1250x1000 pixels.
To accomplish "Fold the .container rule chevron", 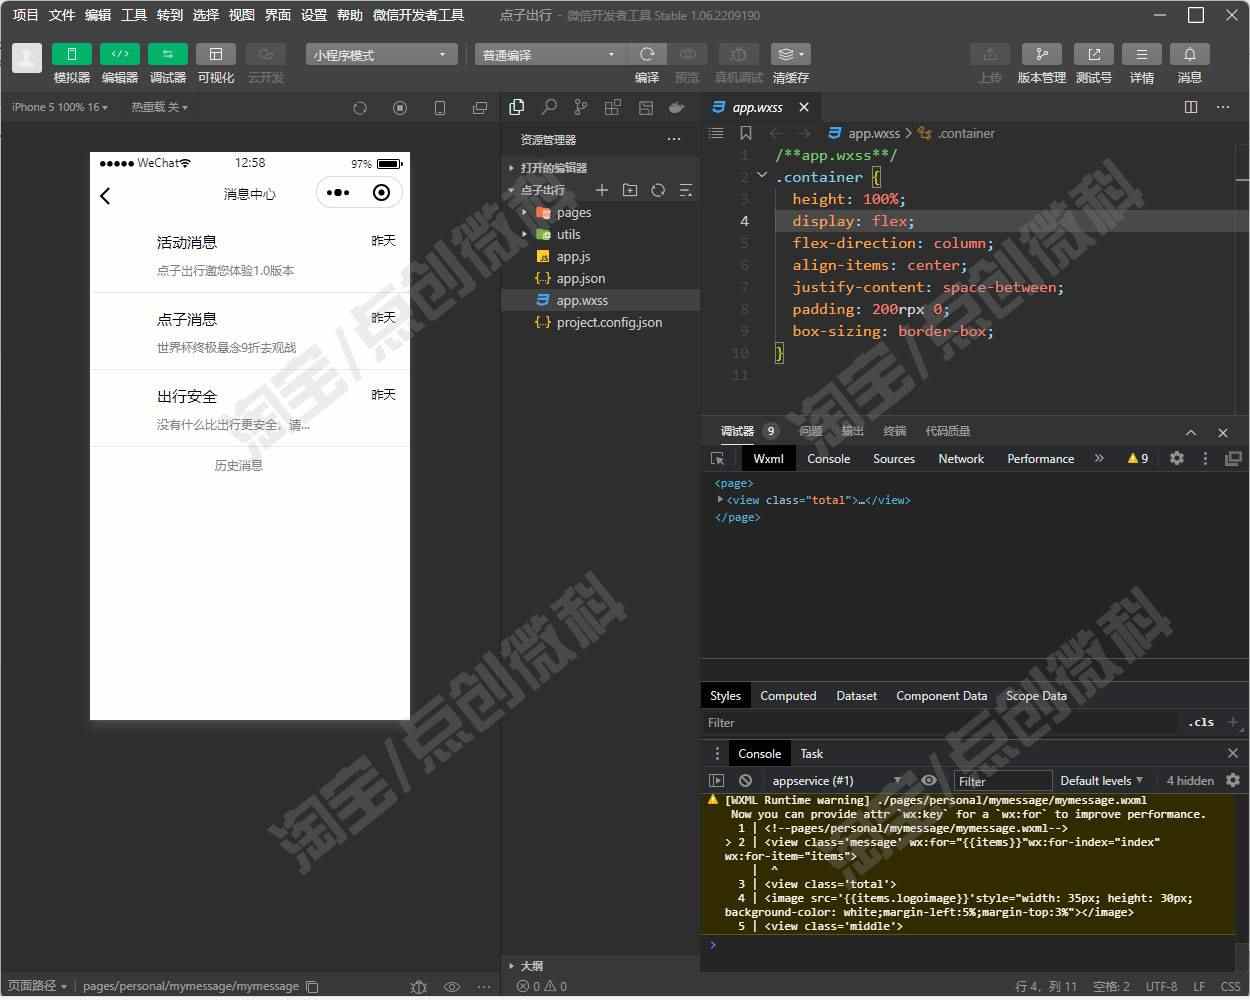I will [x=762, y=176].
